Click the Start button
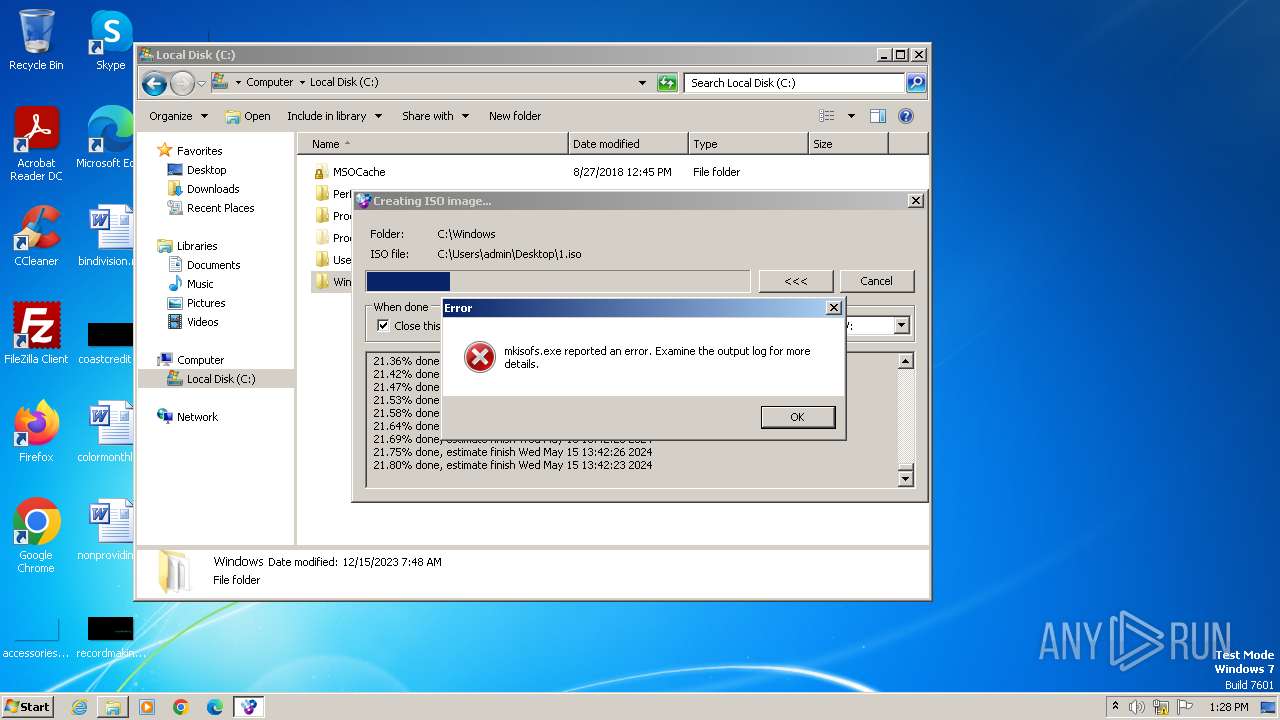The width and height of the screenshot is (1280, 720). pyautogui.click(x=28, y=707)
